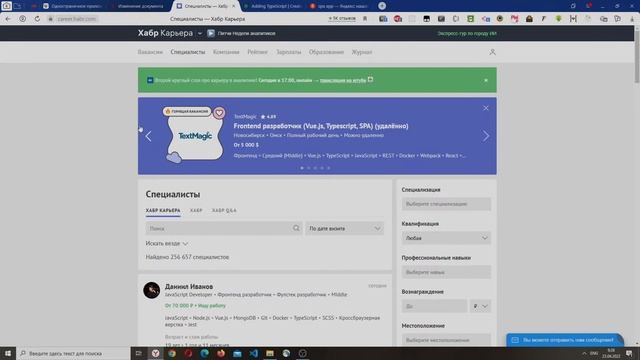Viewport: 640px width, 360px height.
Task: Go to the Вакансии section
Action: click(x=150, y=52)
